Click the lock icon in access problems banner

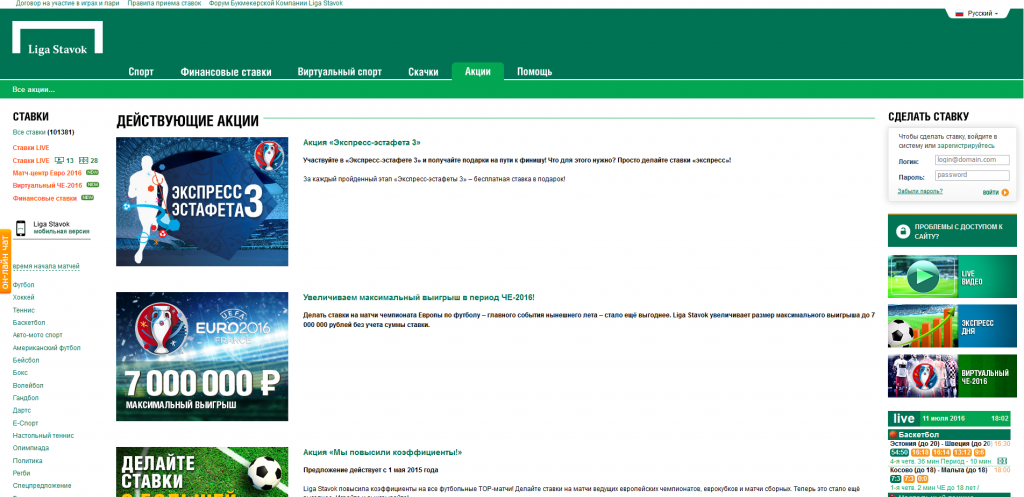(x=903, y=231)
